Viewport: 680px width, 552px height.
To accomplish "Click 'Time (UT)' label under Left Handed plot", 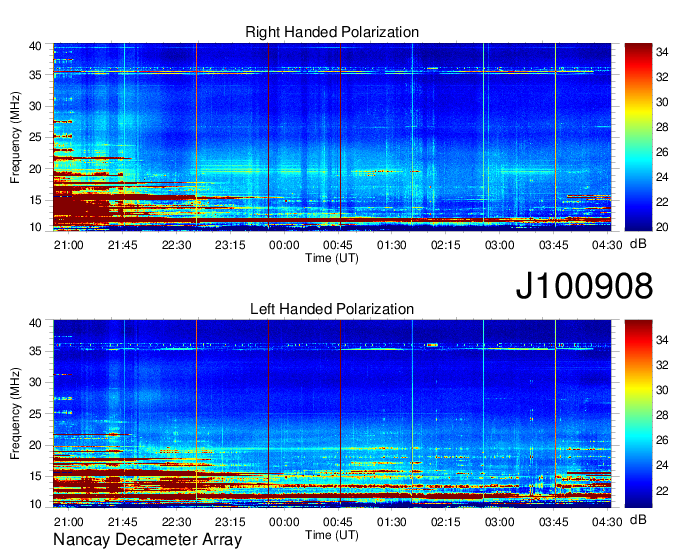I will point(332,535).
